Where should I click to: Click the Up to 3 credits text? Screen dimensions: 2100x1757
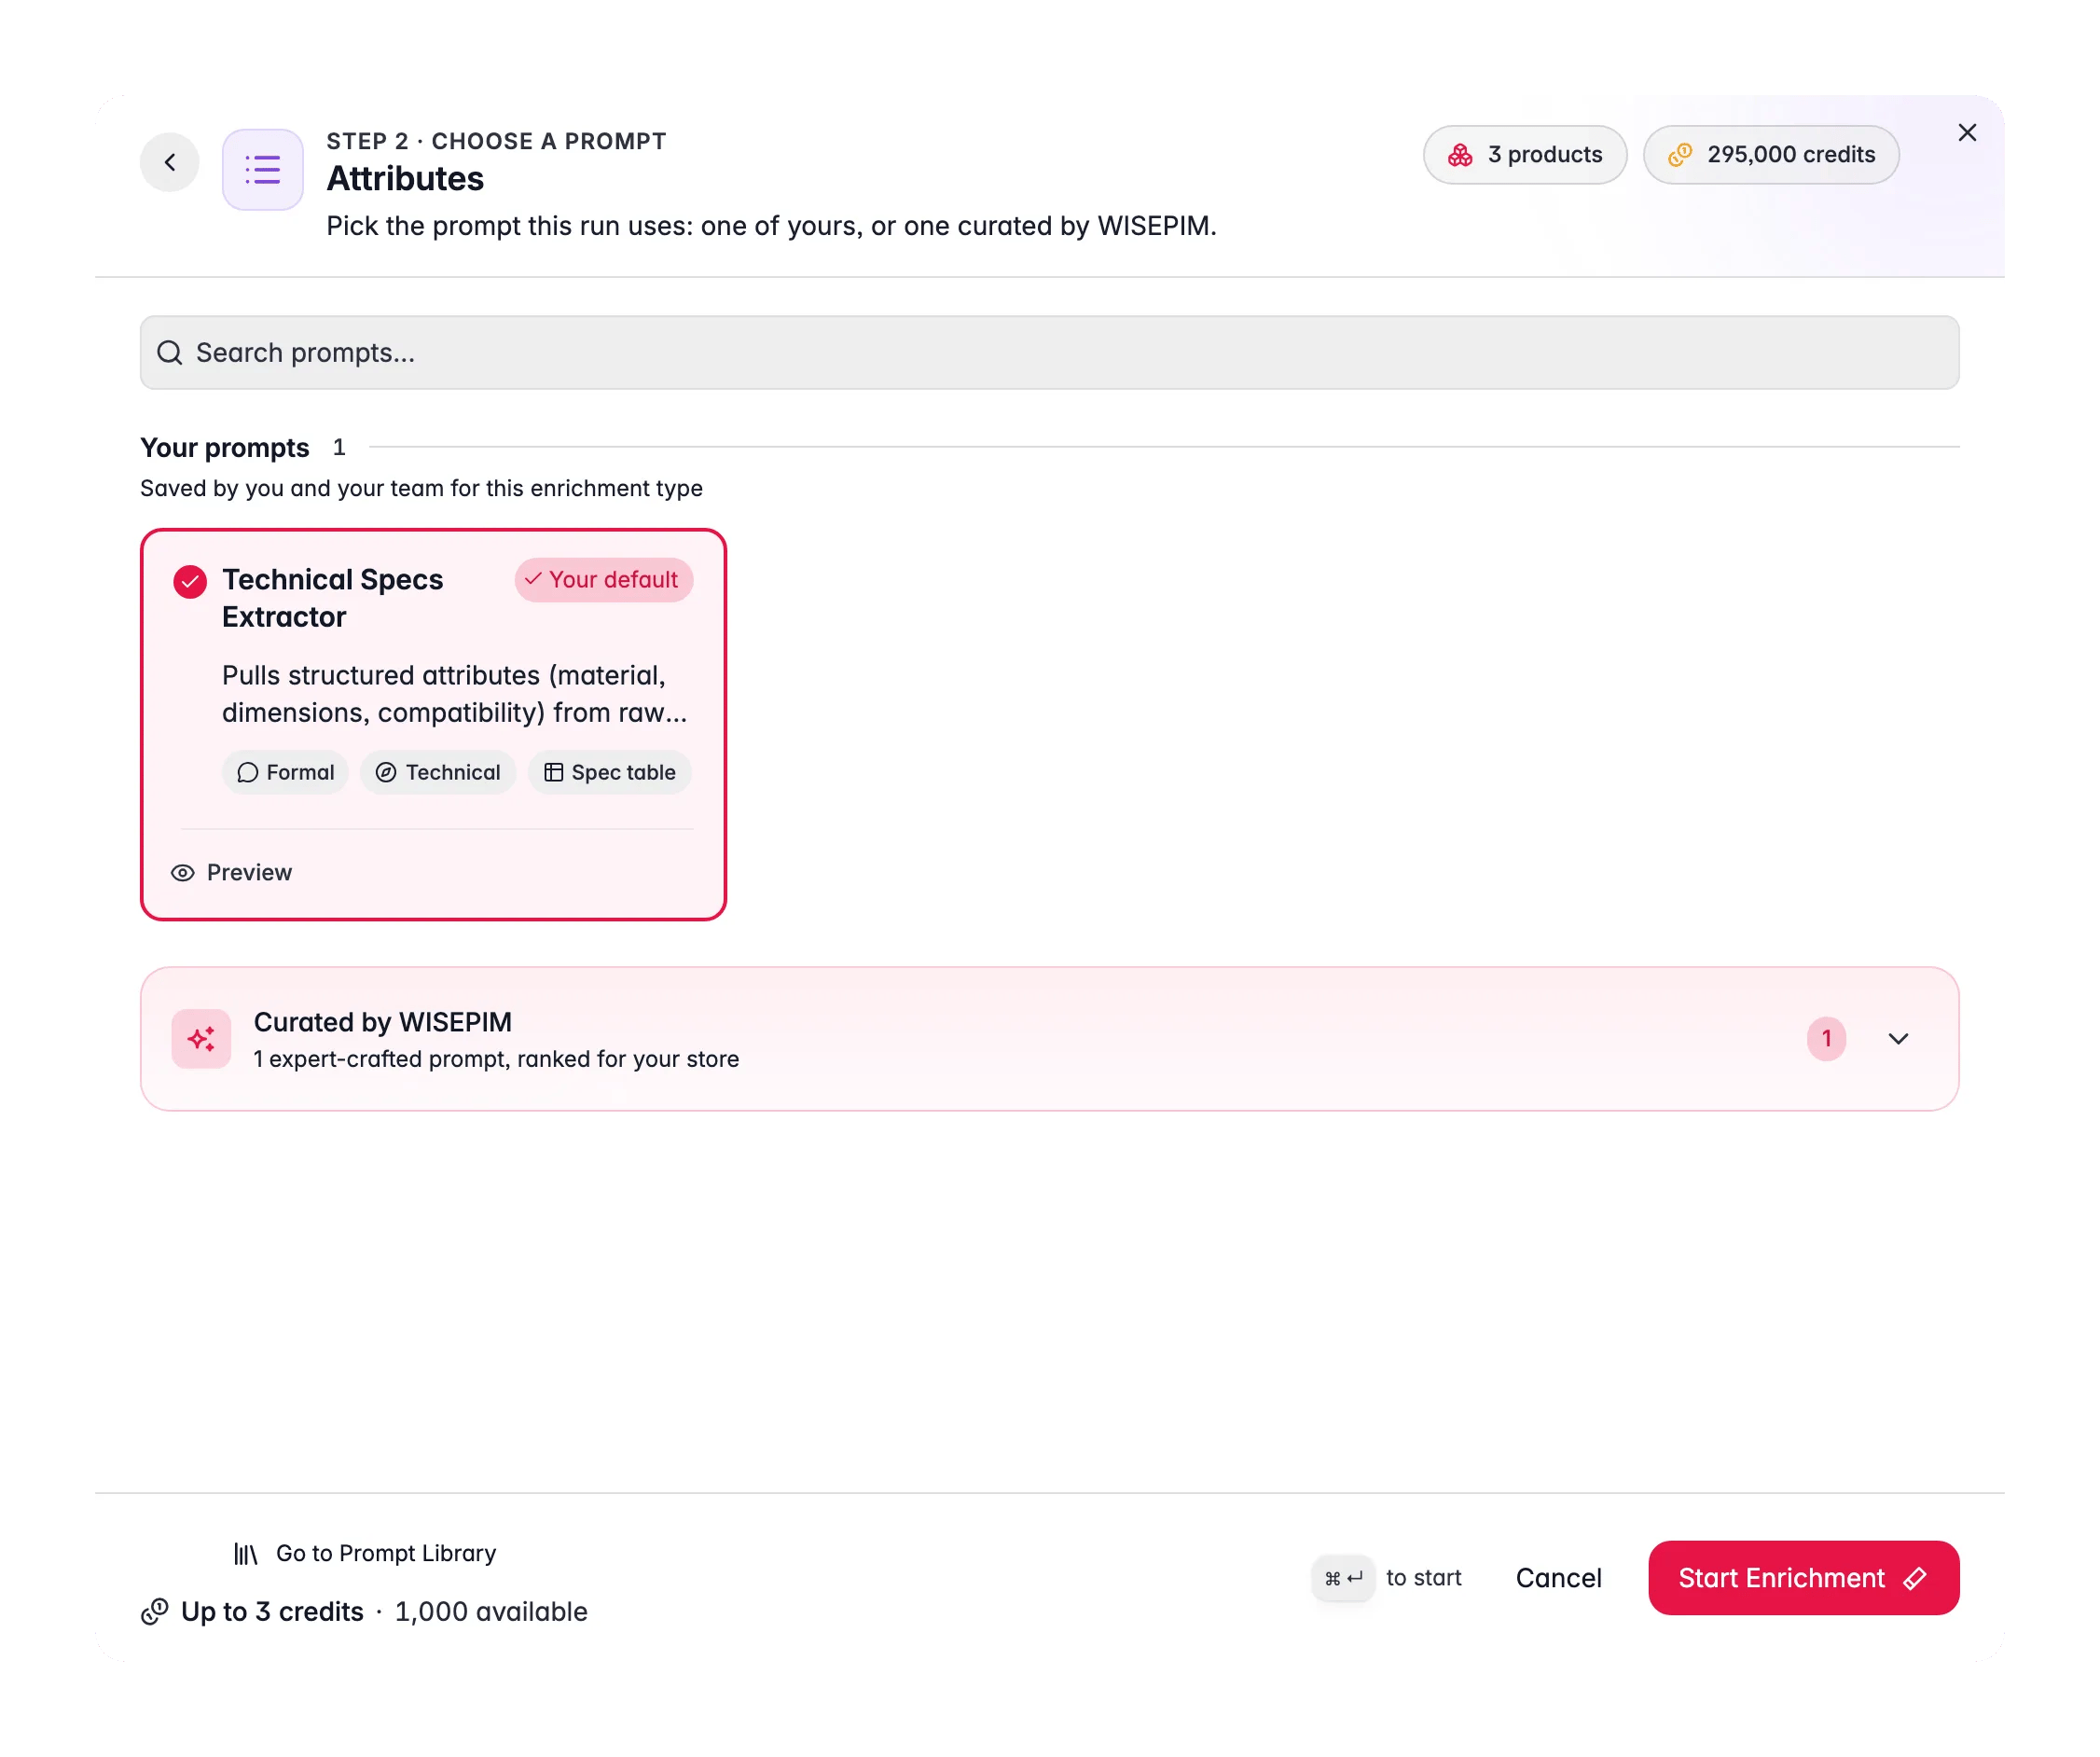coord(272,1612)
